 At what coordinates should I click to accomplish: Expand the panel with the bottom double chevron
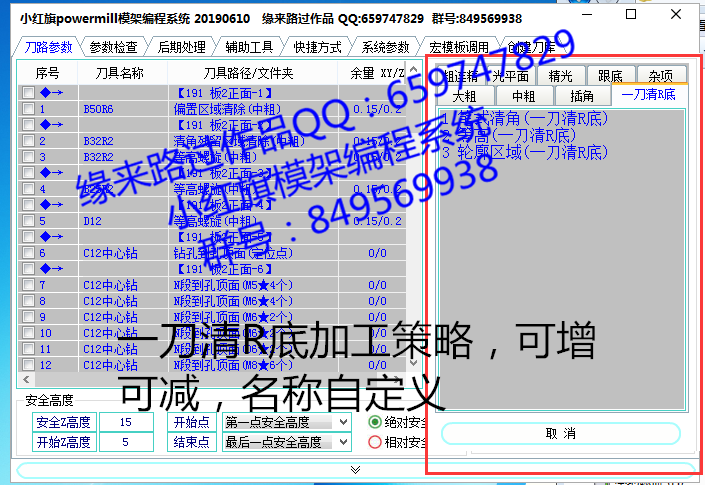click(x=355, y=470)
